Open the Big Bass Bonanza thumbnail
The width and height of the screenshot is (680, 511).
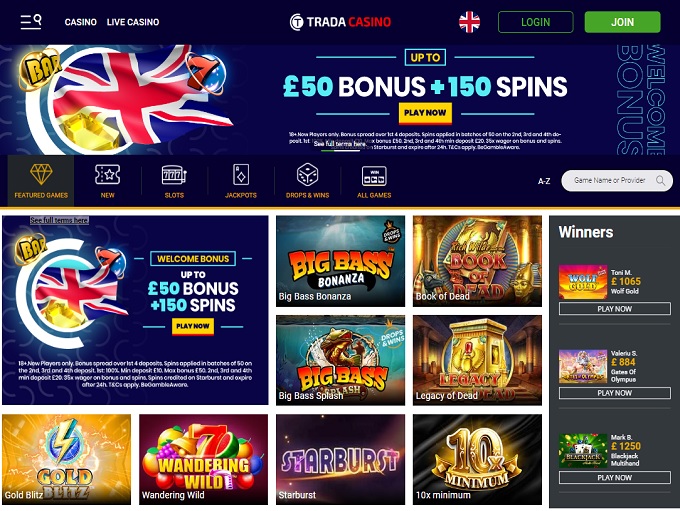coord(340,261)
